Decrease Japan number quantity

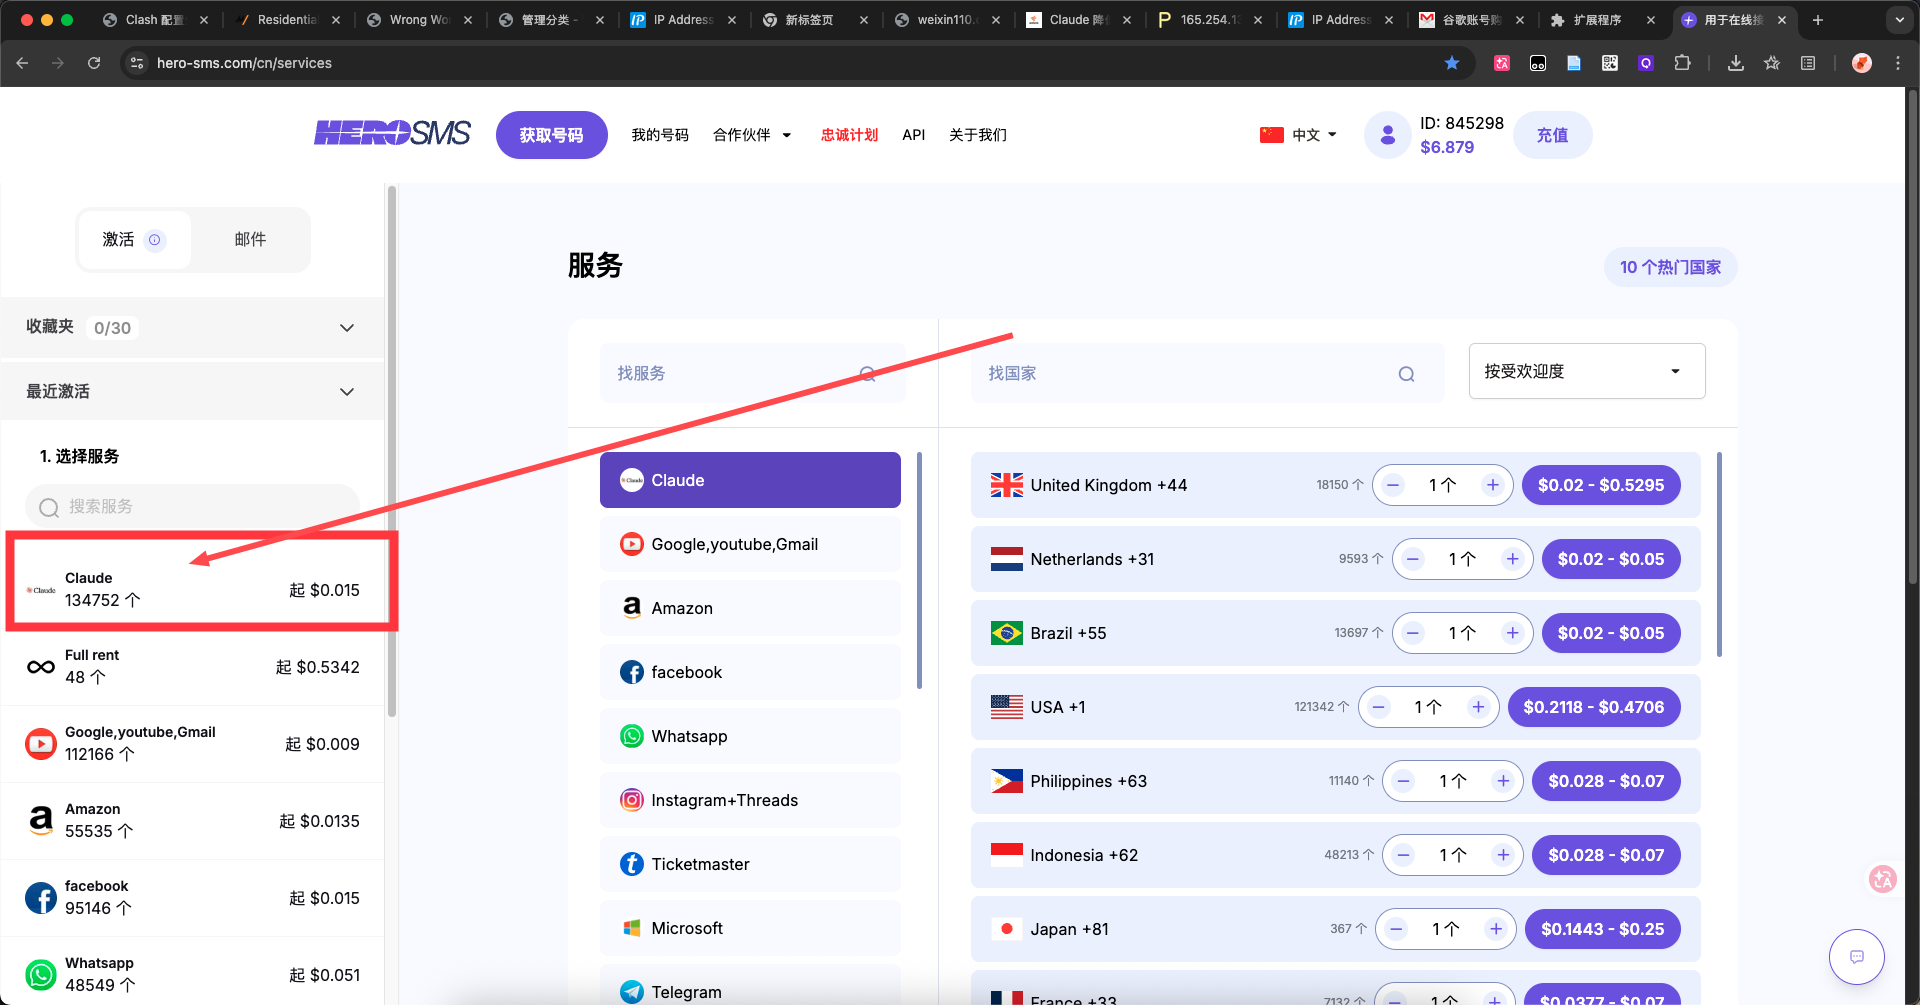1396,929
